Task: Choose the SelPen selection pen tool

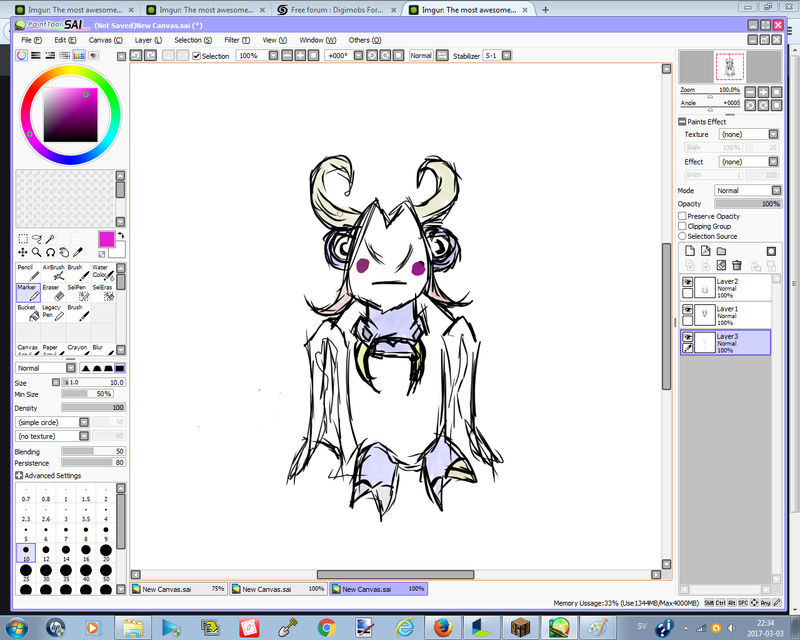Action: pos(78,292)
